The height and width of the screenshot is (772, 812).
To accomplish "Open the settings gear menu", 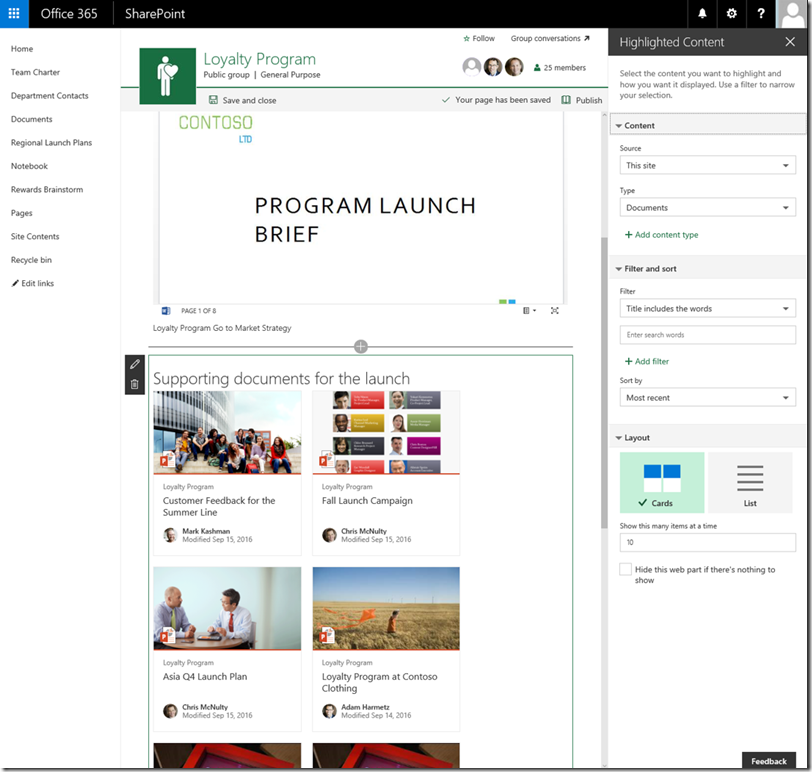I will click(x=731, y=13).
